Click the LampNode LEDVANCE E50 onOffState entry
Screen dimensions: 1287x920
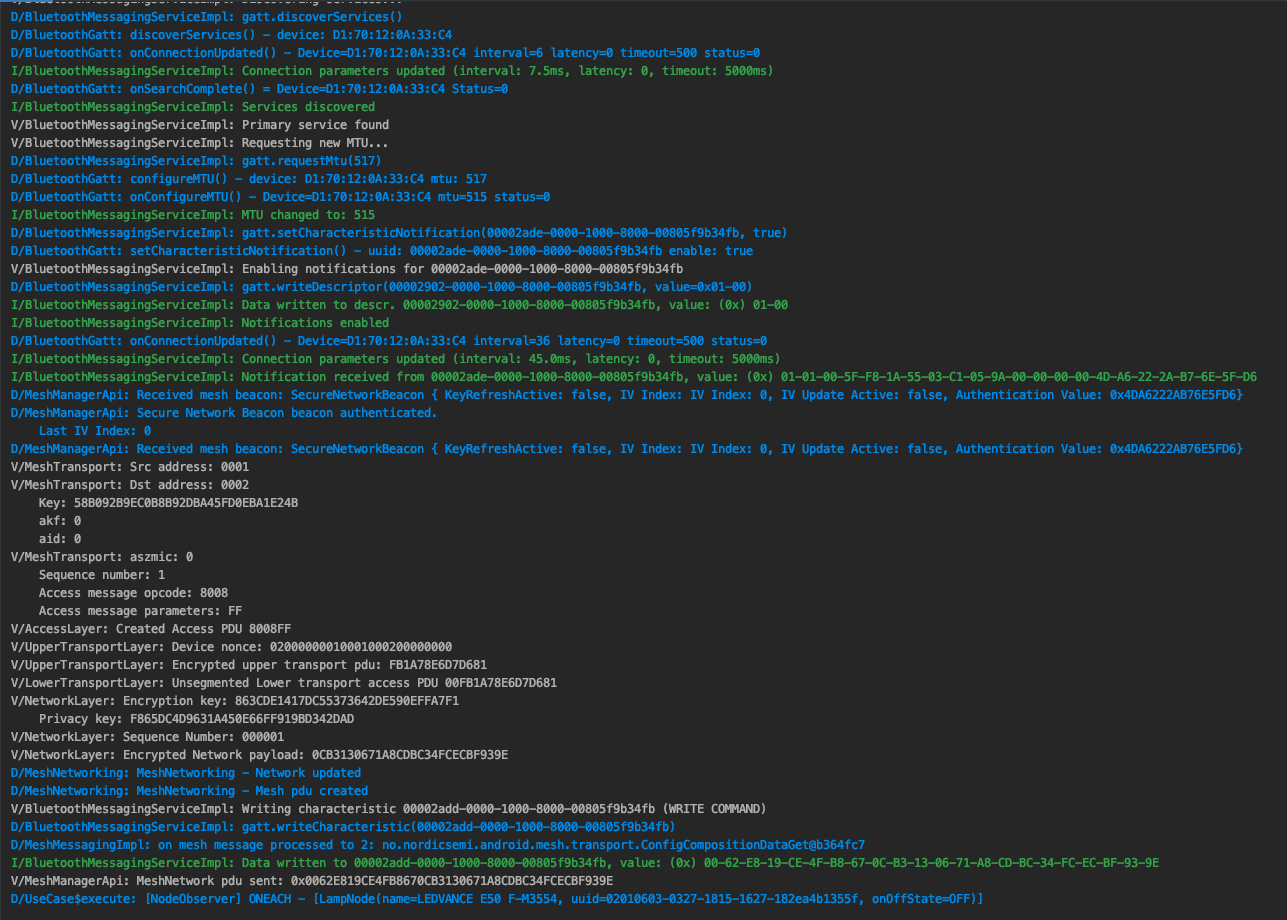pyautogui.click(x=400, y=898)
